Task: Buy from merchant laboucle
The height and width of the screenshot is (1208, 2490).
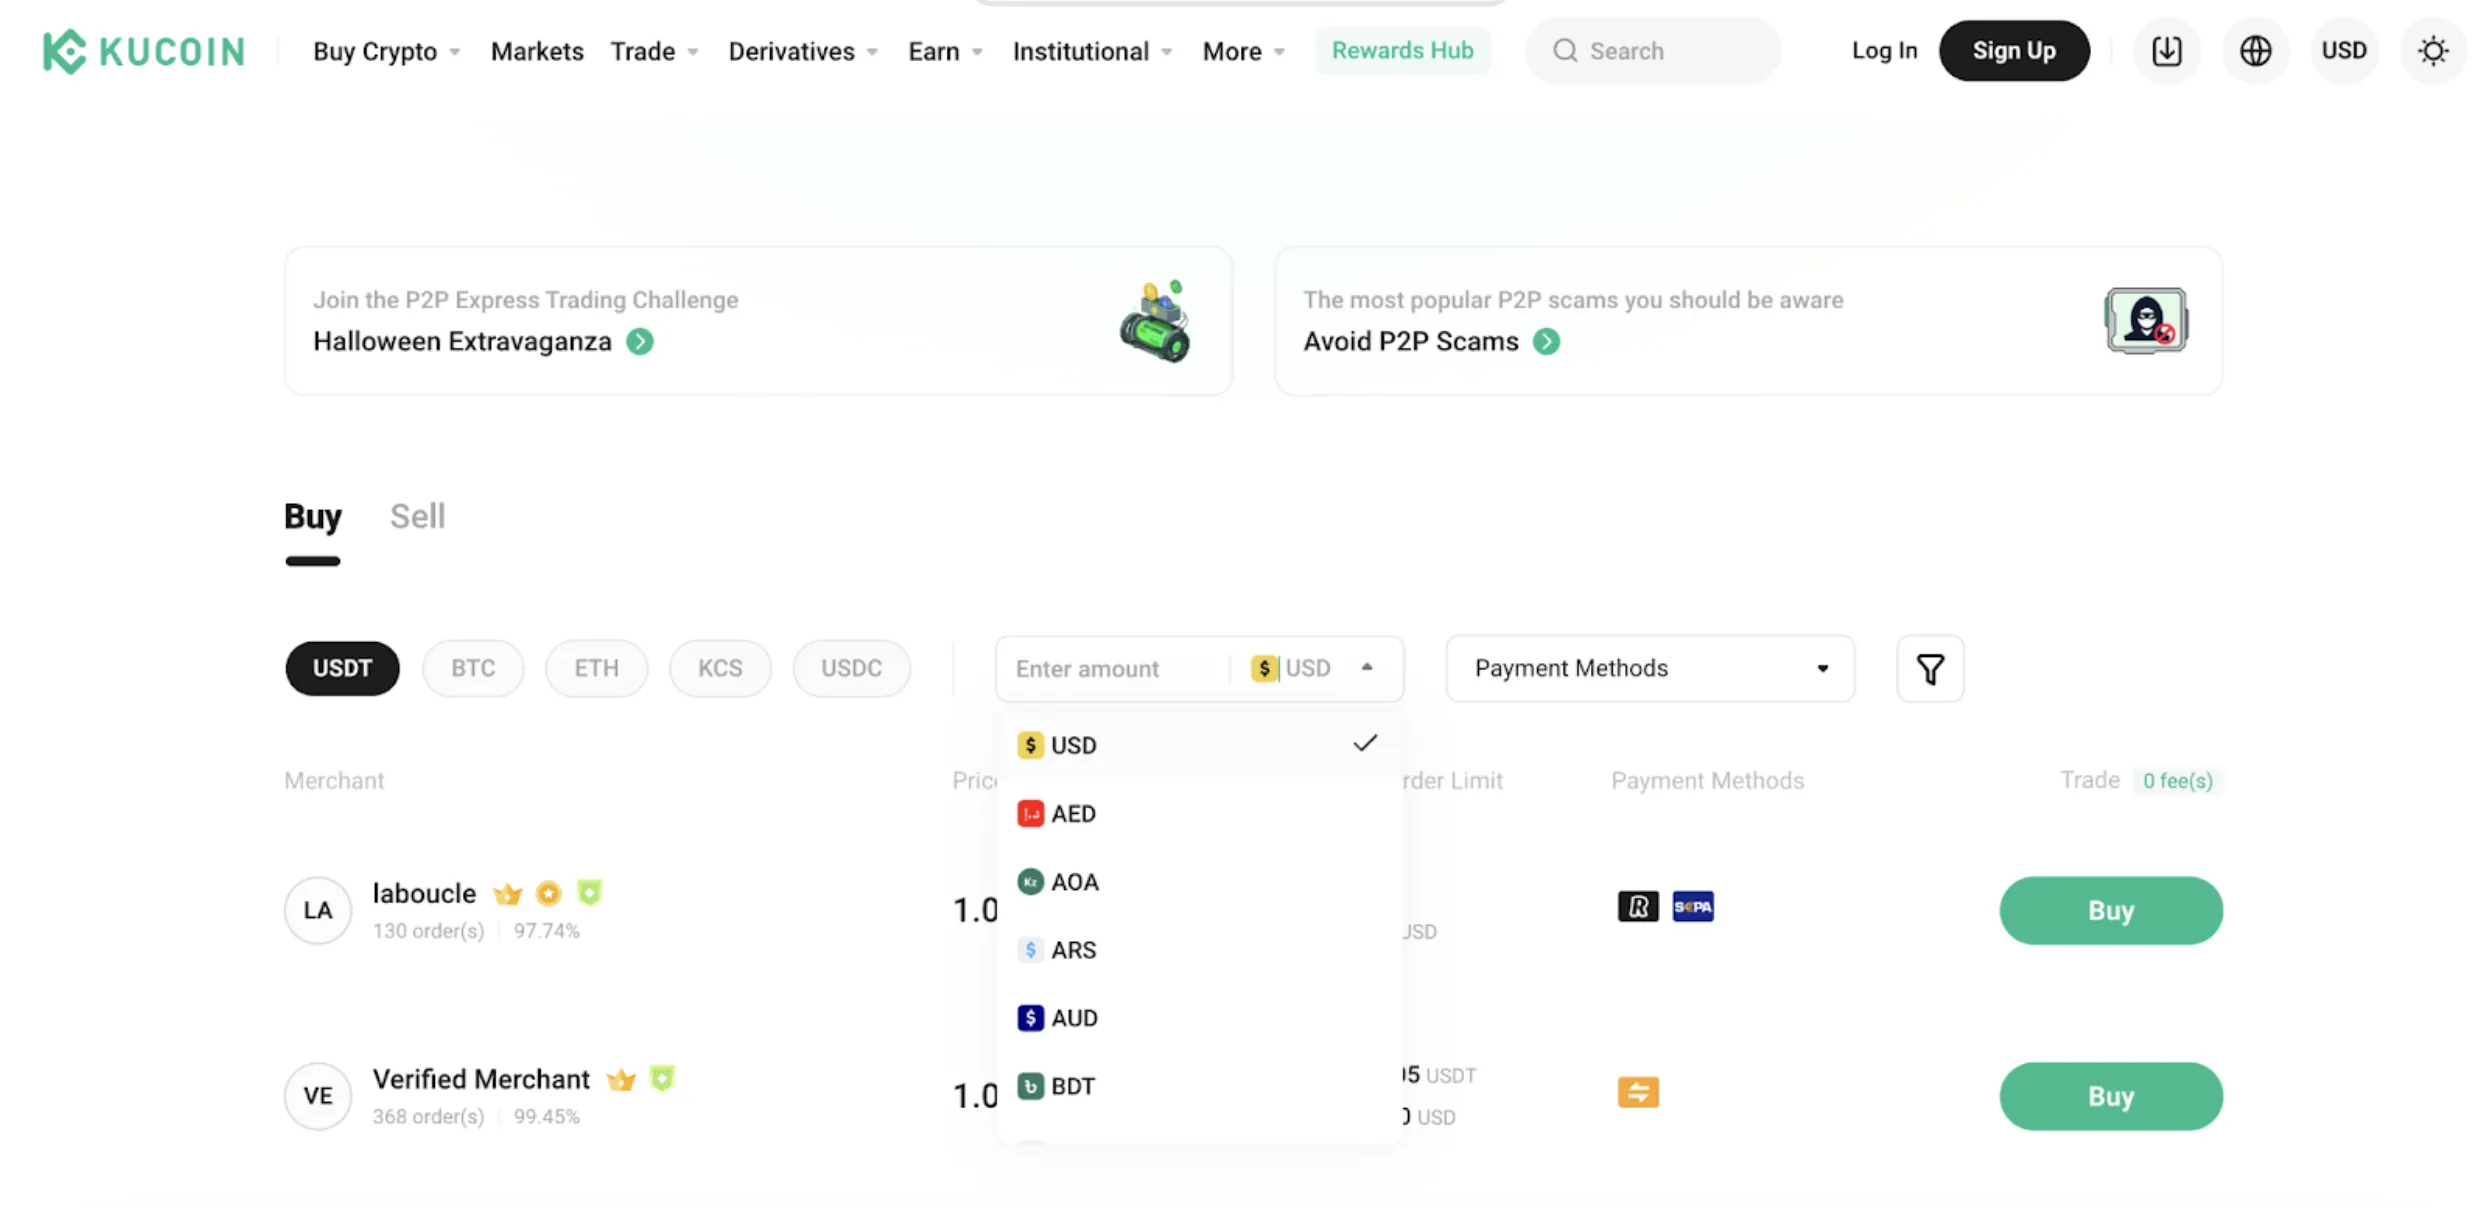Action: pos(2111,910)
